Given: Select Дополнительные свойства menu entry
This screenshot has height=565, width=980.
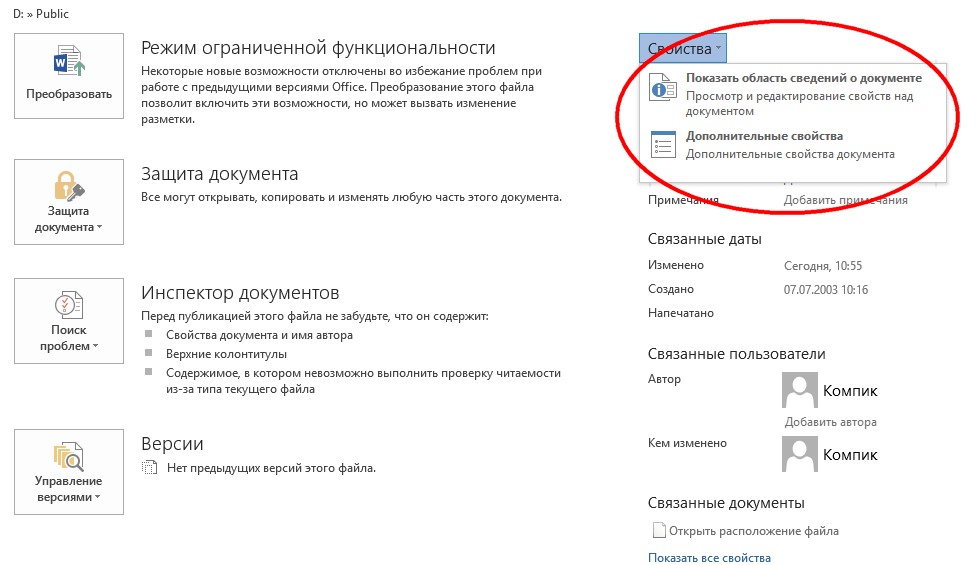Looking at the screenshot, I should (764, 136).
